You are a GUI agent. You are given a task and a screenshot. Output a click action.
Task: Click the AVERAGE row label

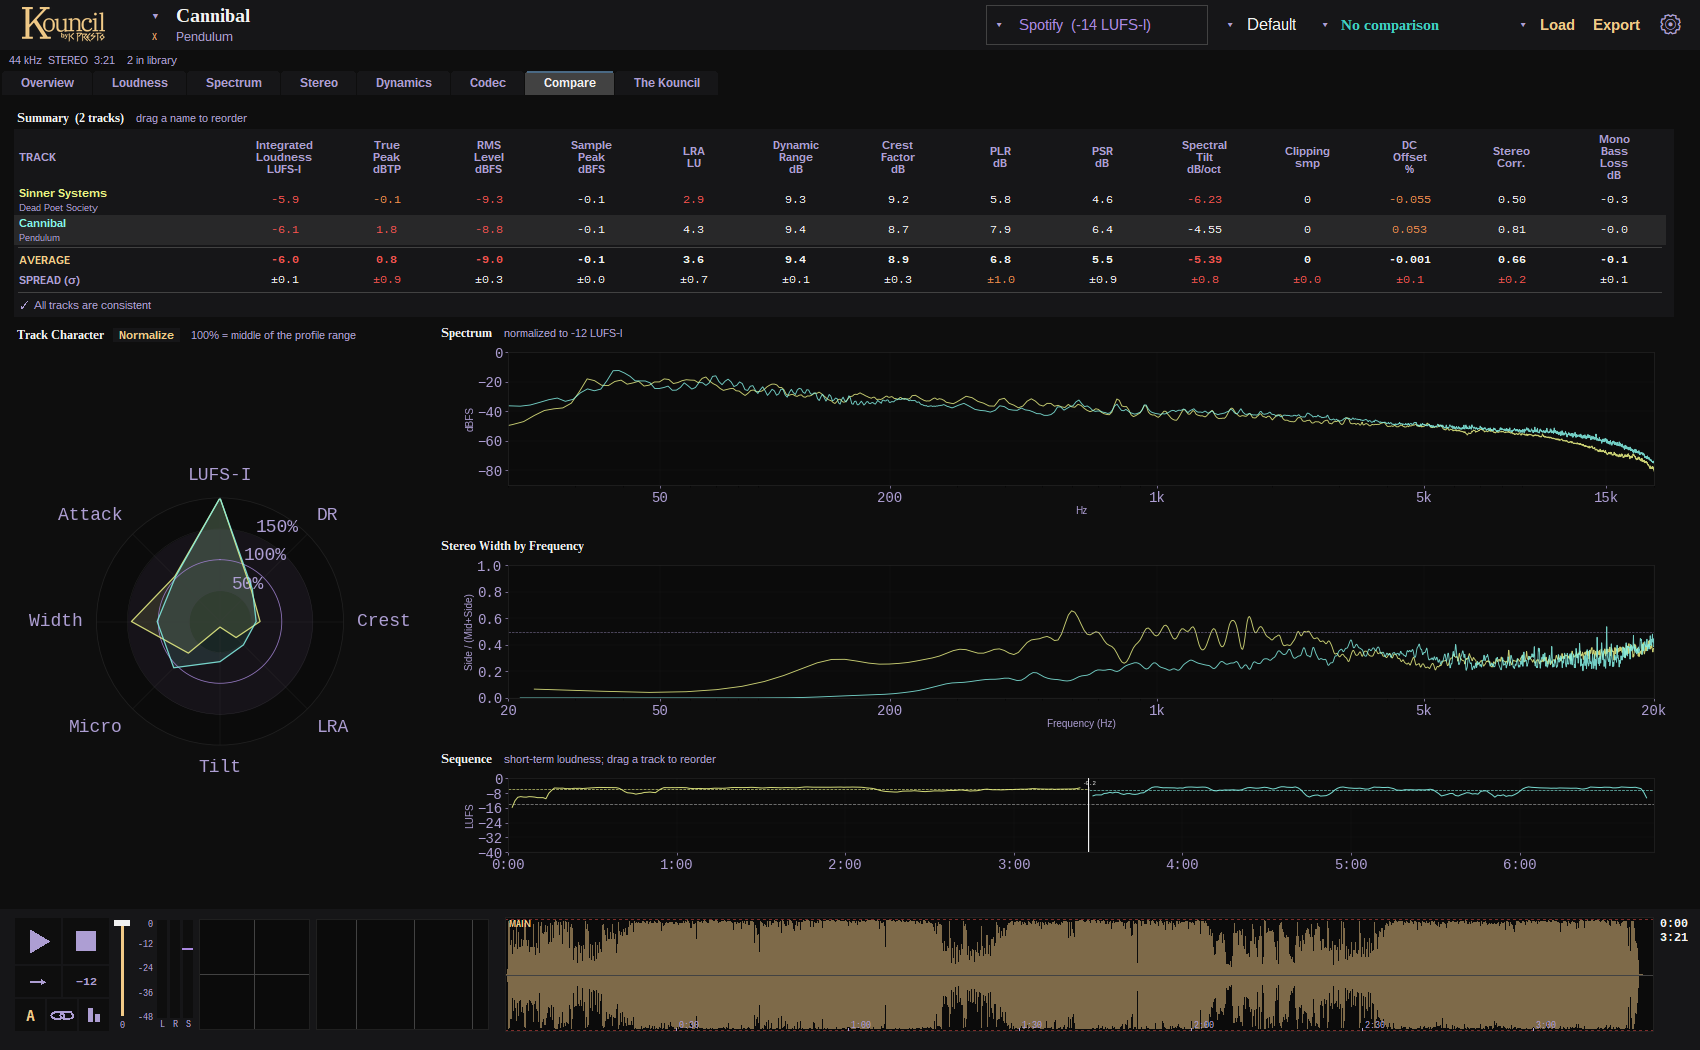[x=45, y=260]
